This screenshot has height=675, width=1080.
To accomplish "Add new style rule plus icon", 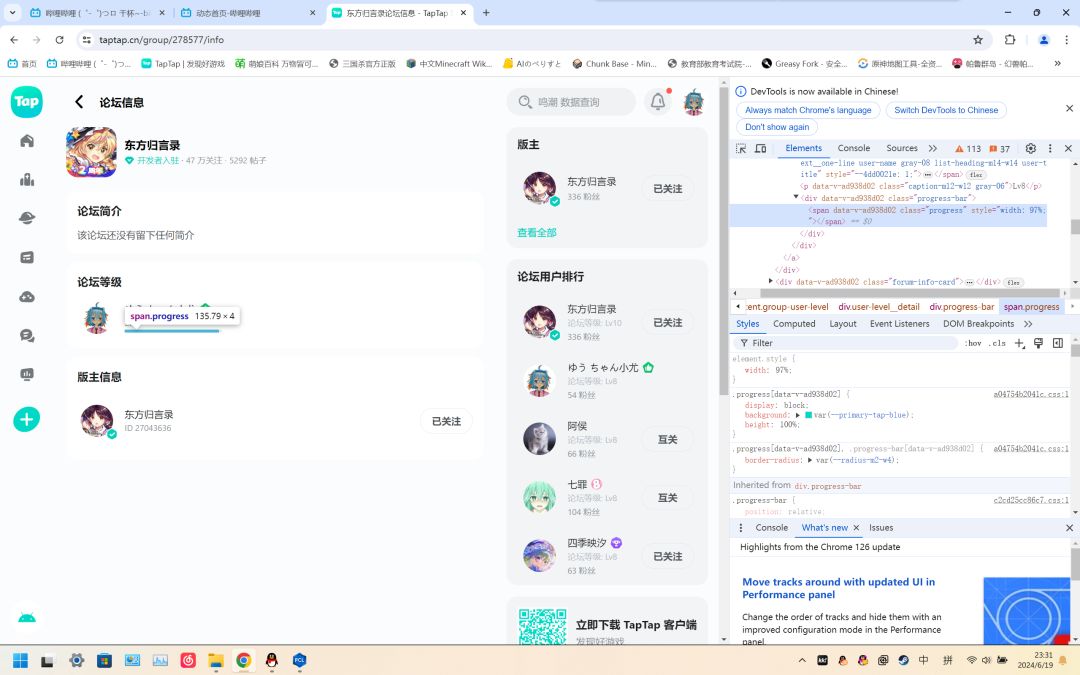I will click(x=1019, y=343).
